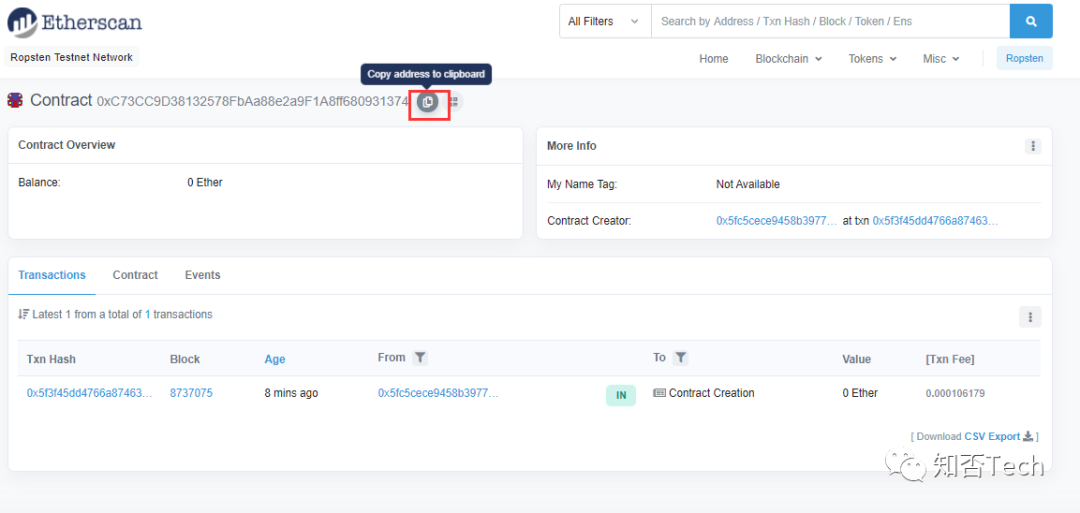Click total of 1 transactions link

(147, 314)
